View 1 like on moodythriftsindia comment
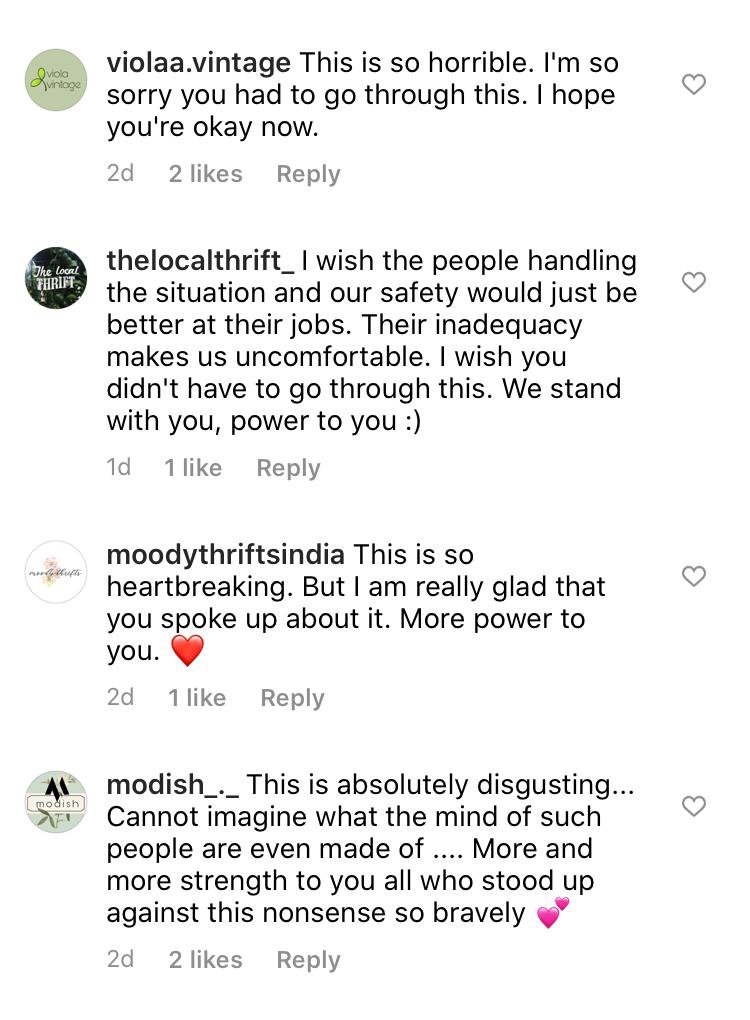 point(197,697)
